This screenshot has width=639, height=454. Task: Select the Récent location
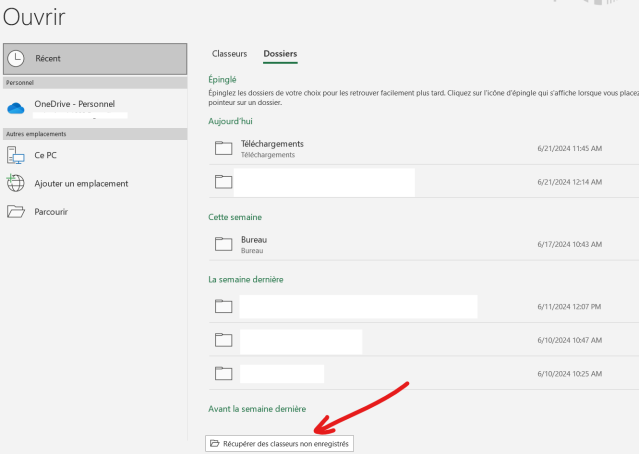(95, 59)
